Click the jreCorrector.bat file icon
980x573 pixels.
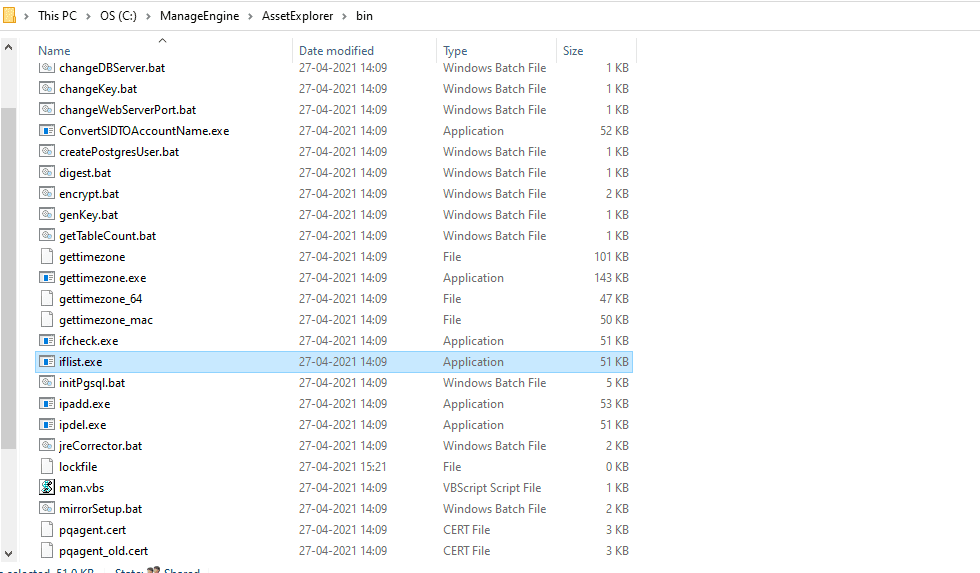(47, 446)
